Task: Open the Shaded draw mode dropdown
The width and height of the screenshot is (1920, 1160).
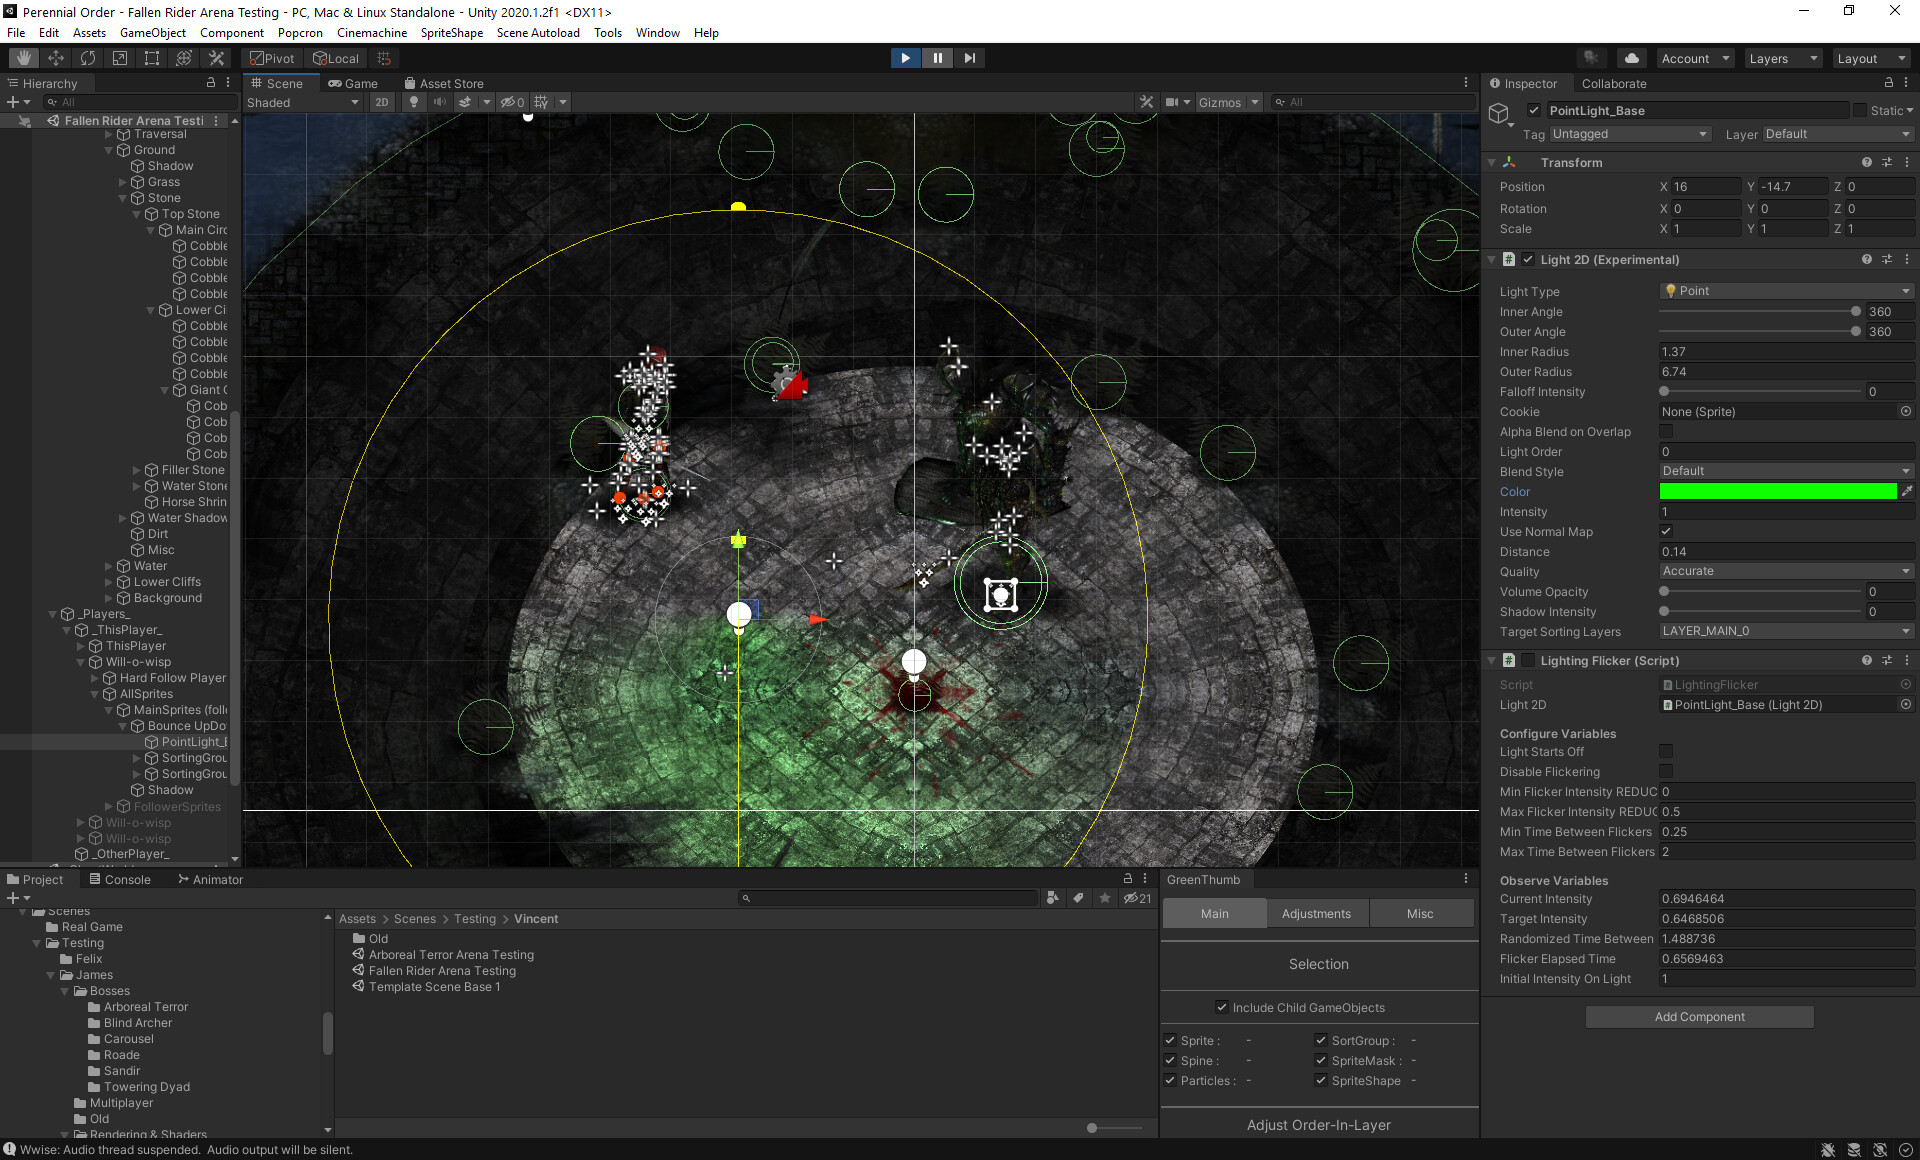Action: tap(300, 102)
